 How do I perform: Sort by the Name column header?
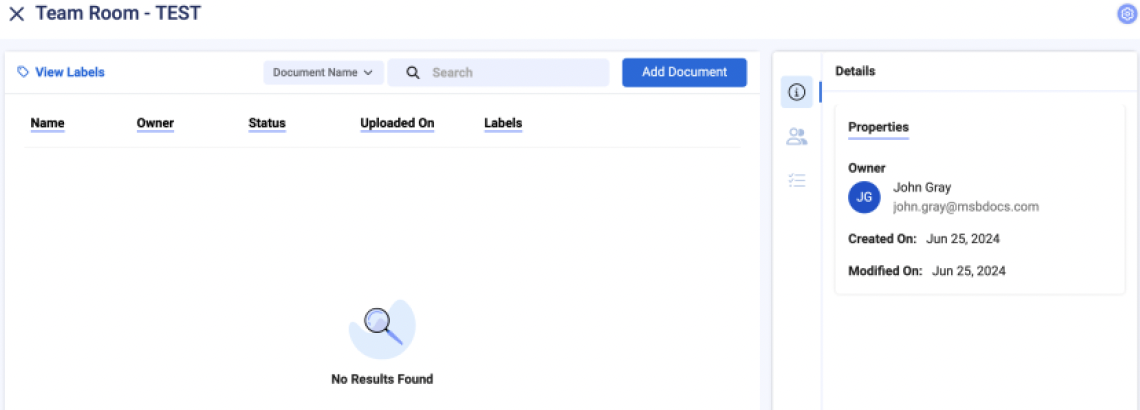[47, 123]
